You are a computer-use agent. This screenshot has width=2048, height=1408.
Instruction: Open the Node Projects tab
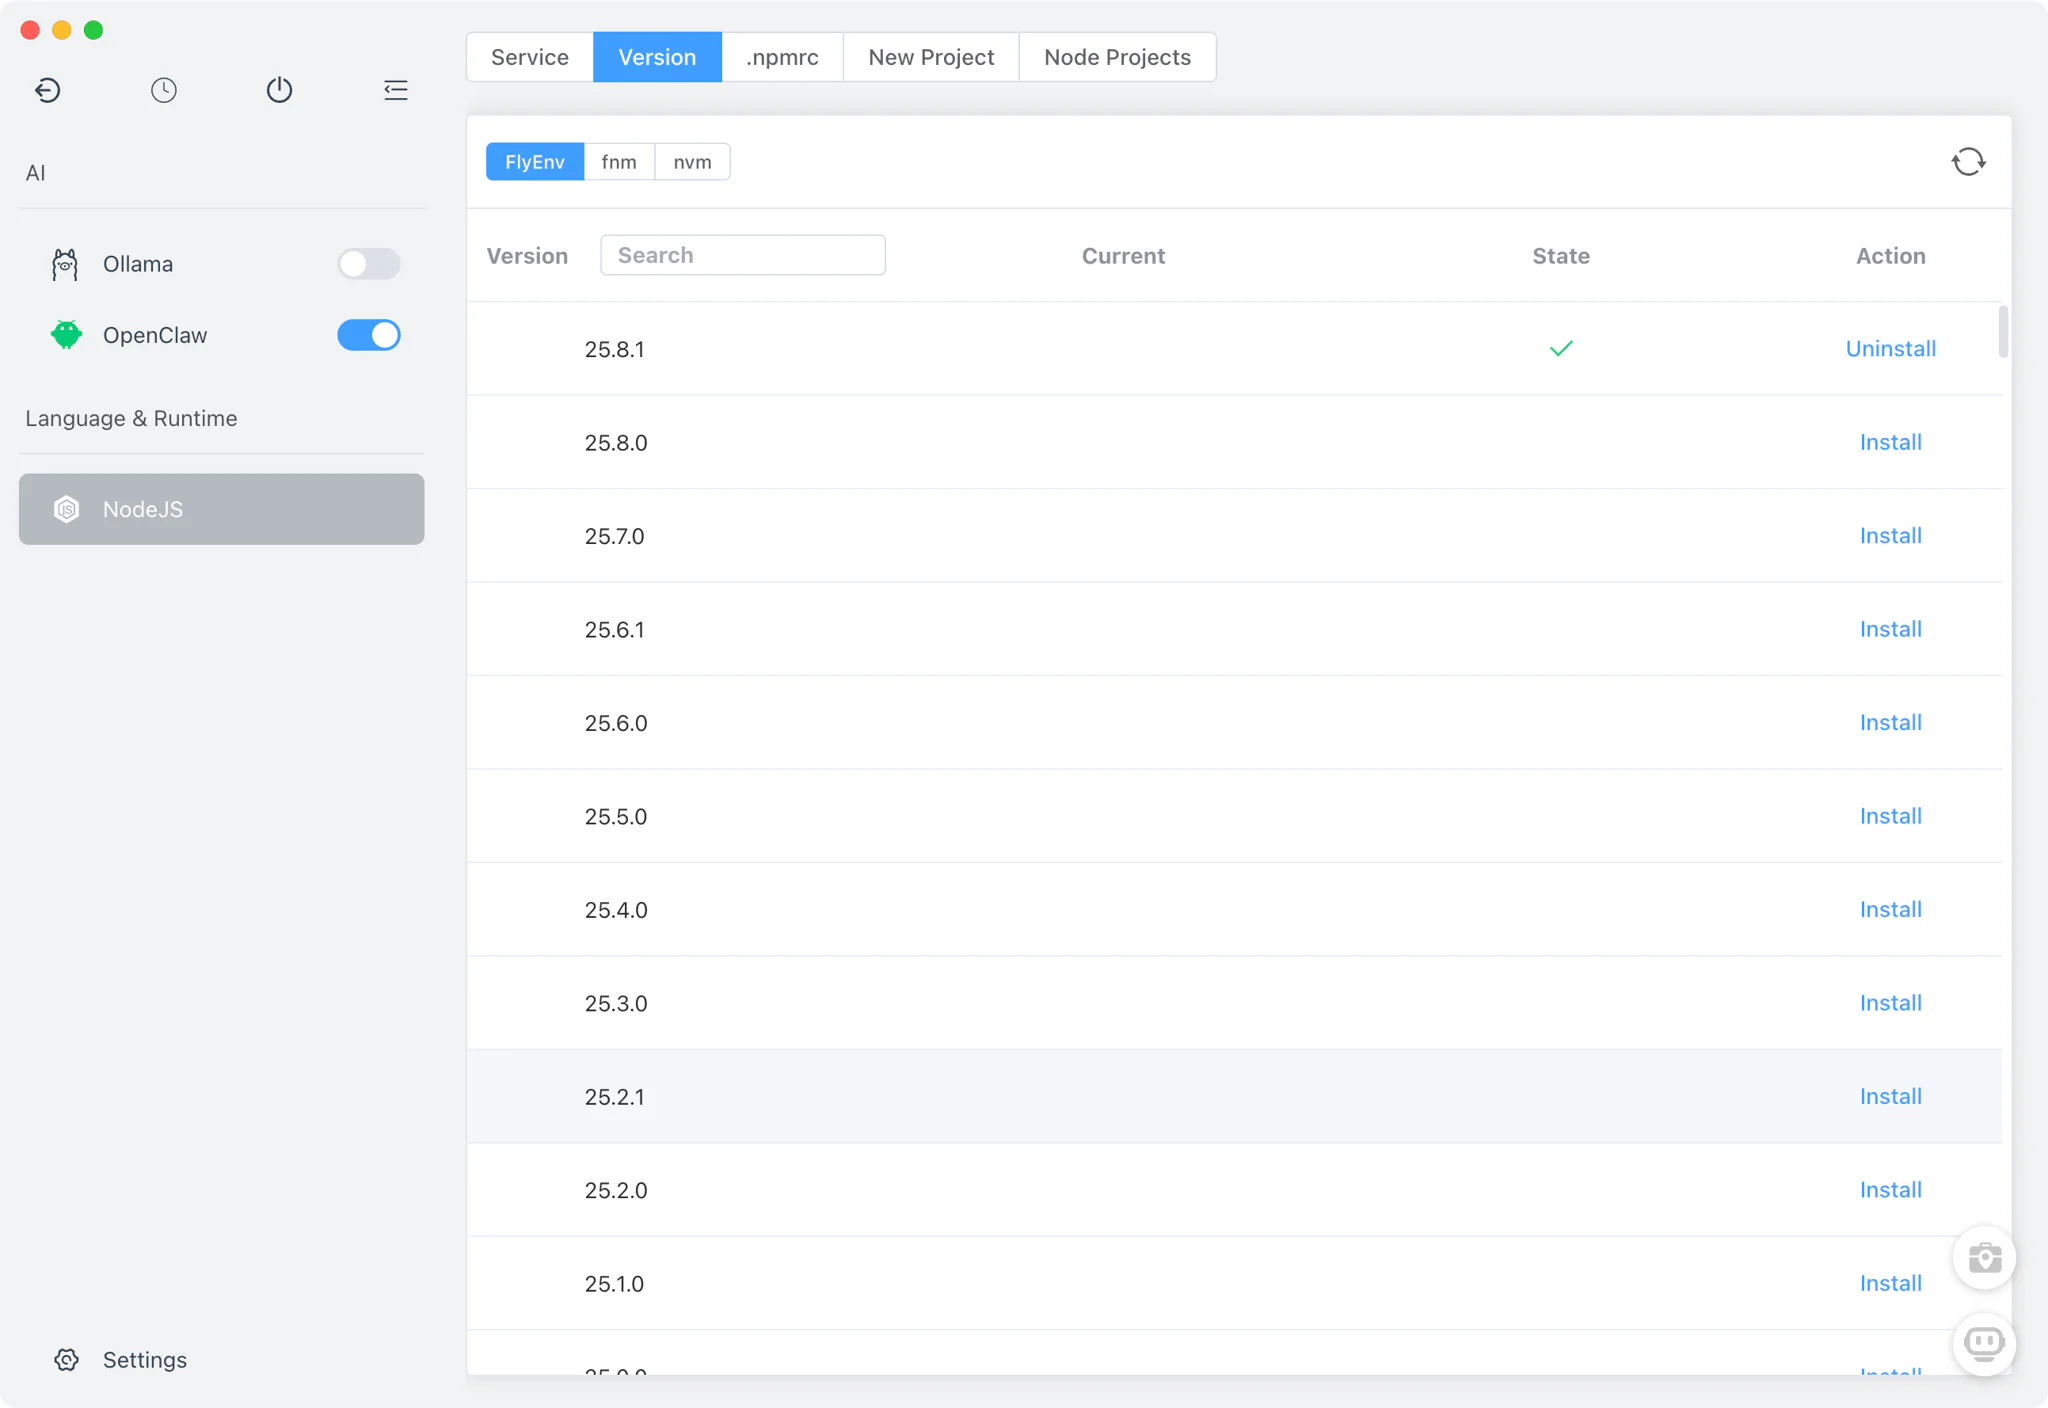[x=1117, y=57]
